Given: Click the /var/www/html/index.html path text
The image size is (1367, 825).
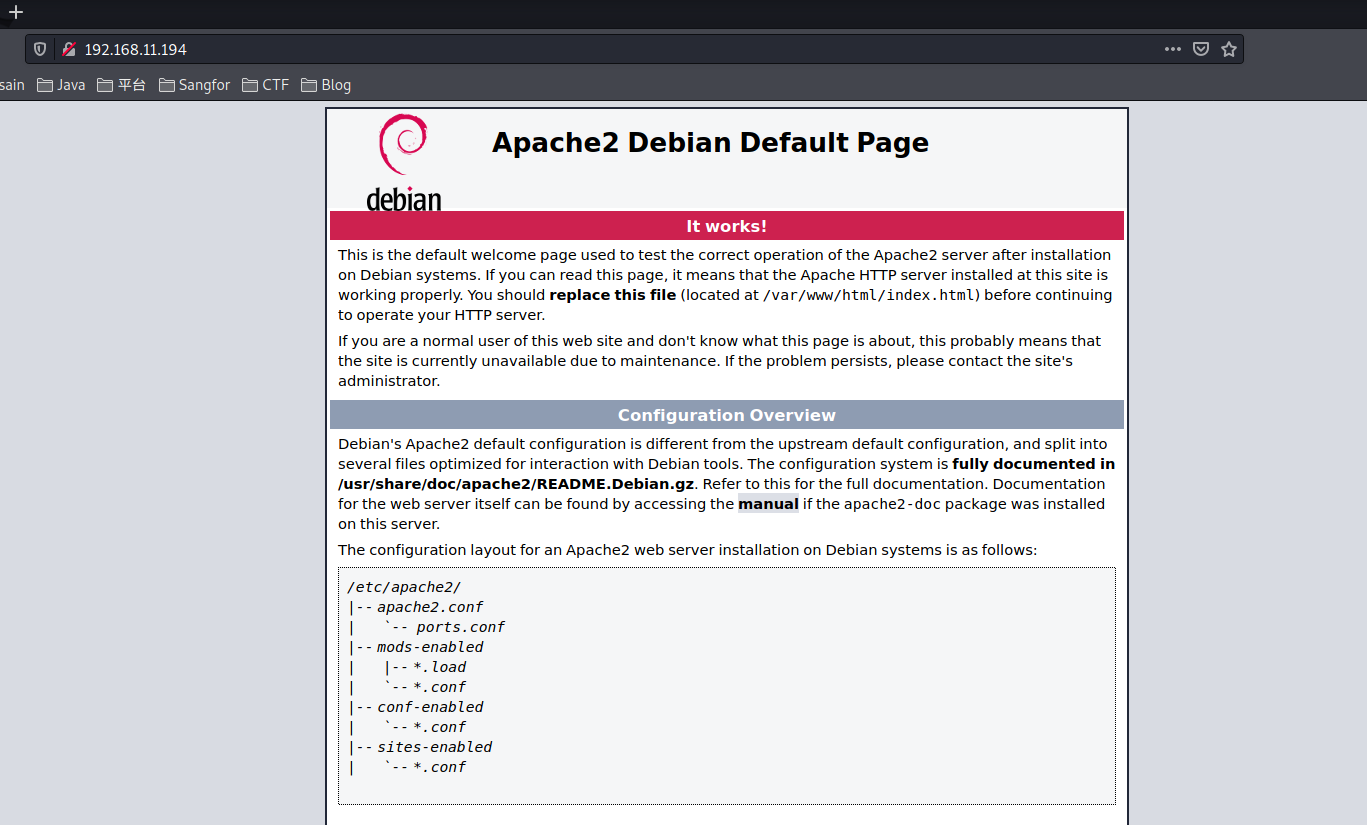Looking at the screenshot, I should click(x=868, y=295).
